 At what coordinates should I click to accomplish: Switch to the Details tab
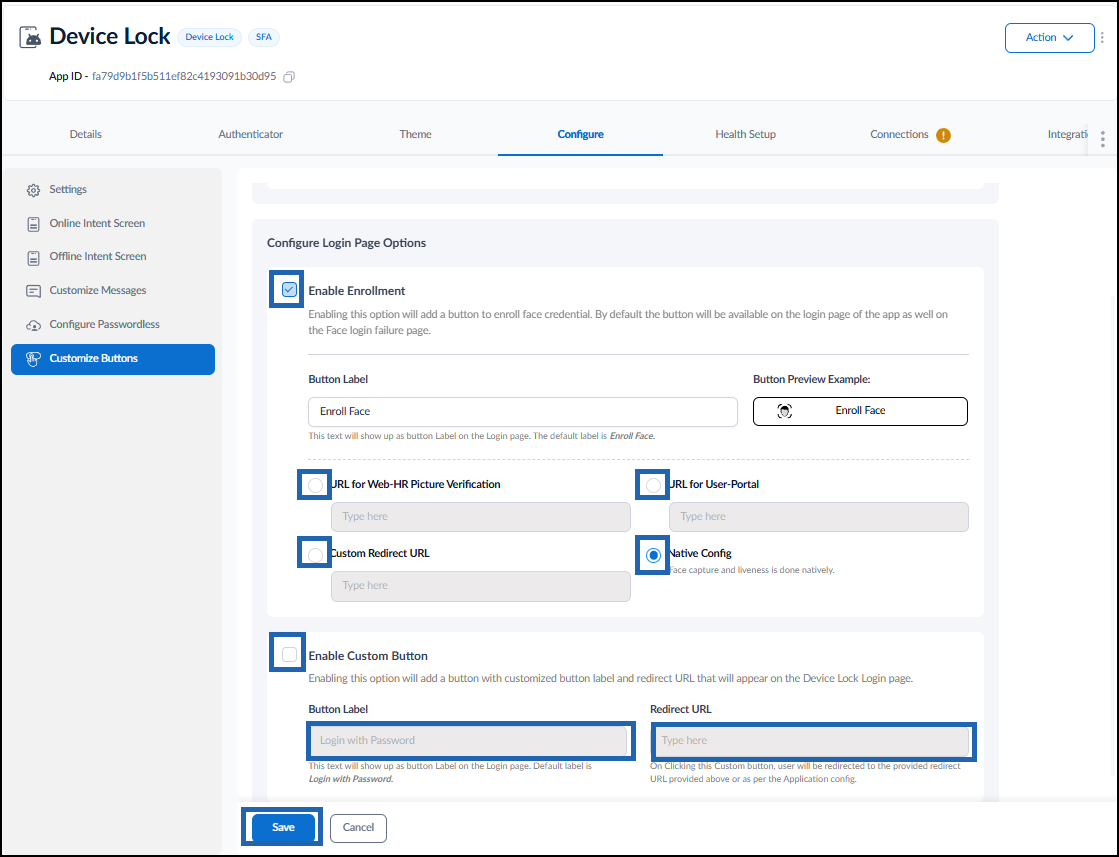click(x=86, y=134)
